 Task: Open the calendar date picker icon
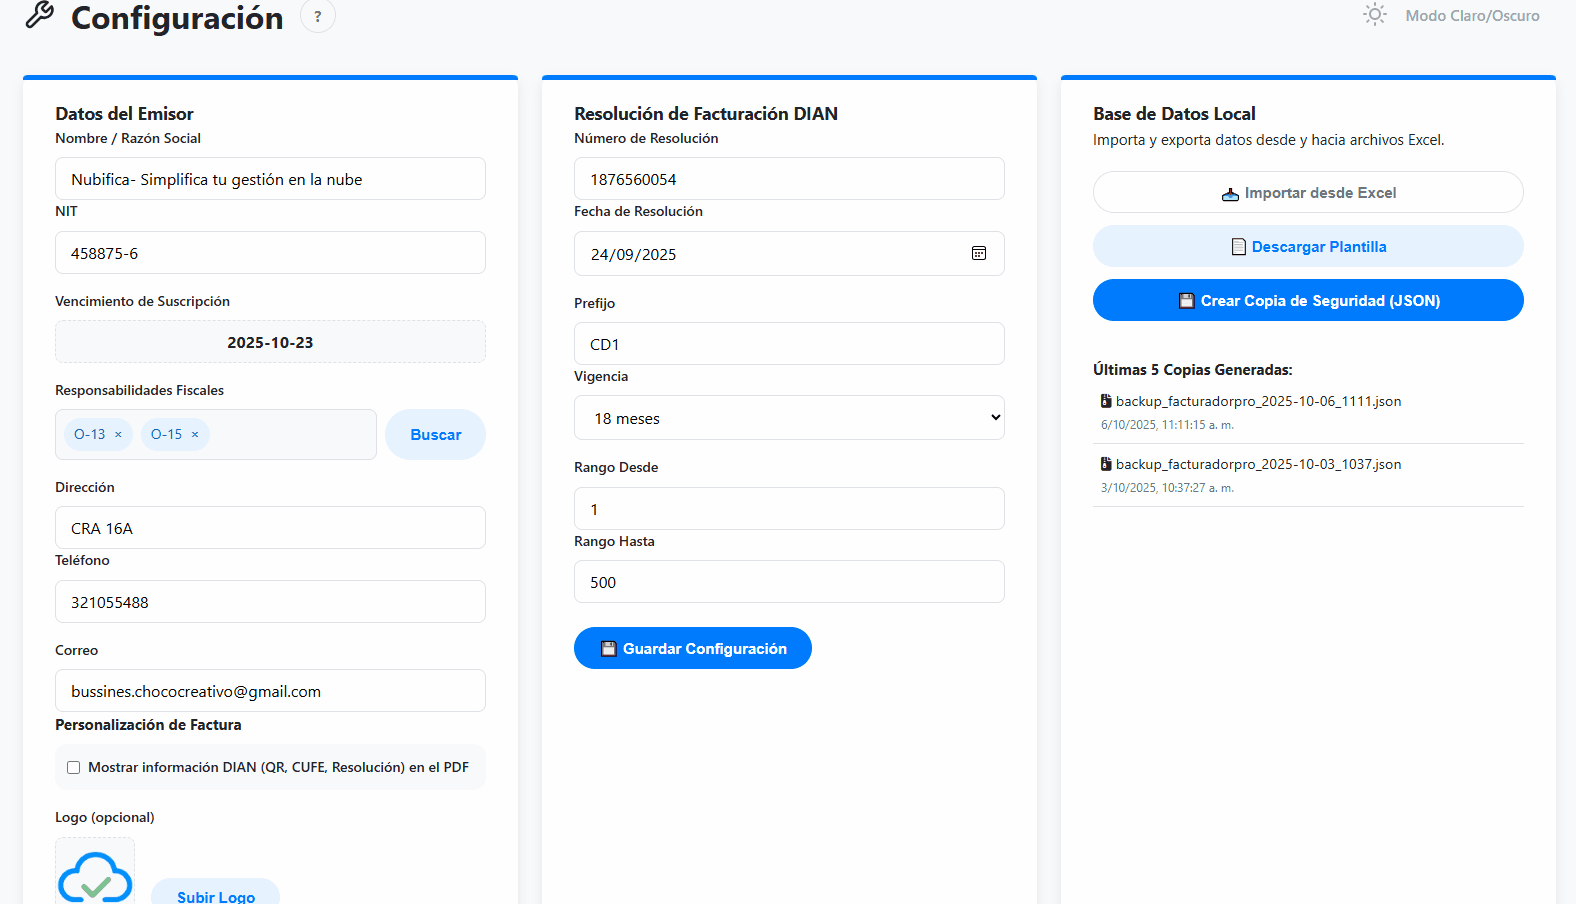point(979,254)
